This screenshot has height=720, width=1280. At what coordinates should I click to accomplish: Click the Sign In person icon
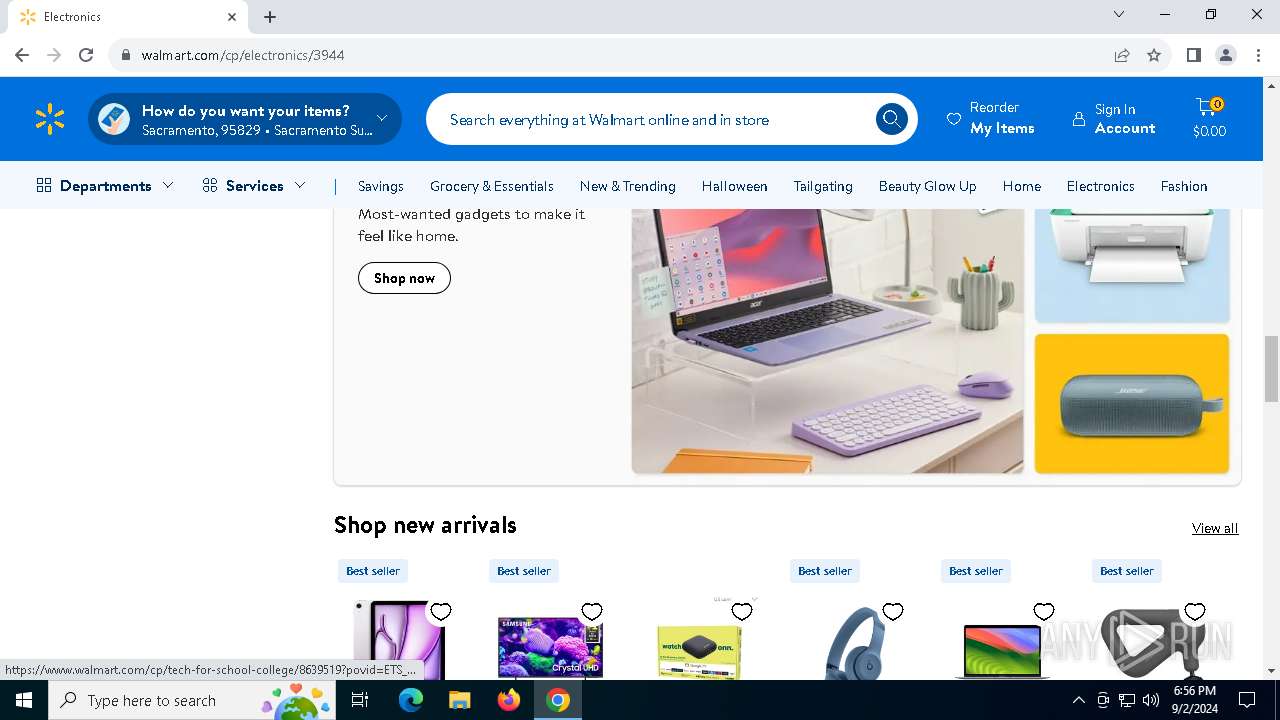[1079, 119]
